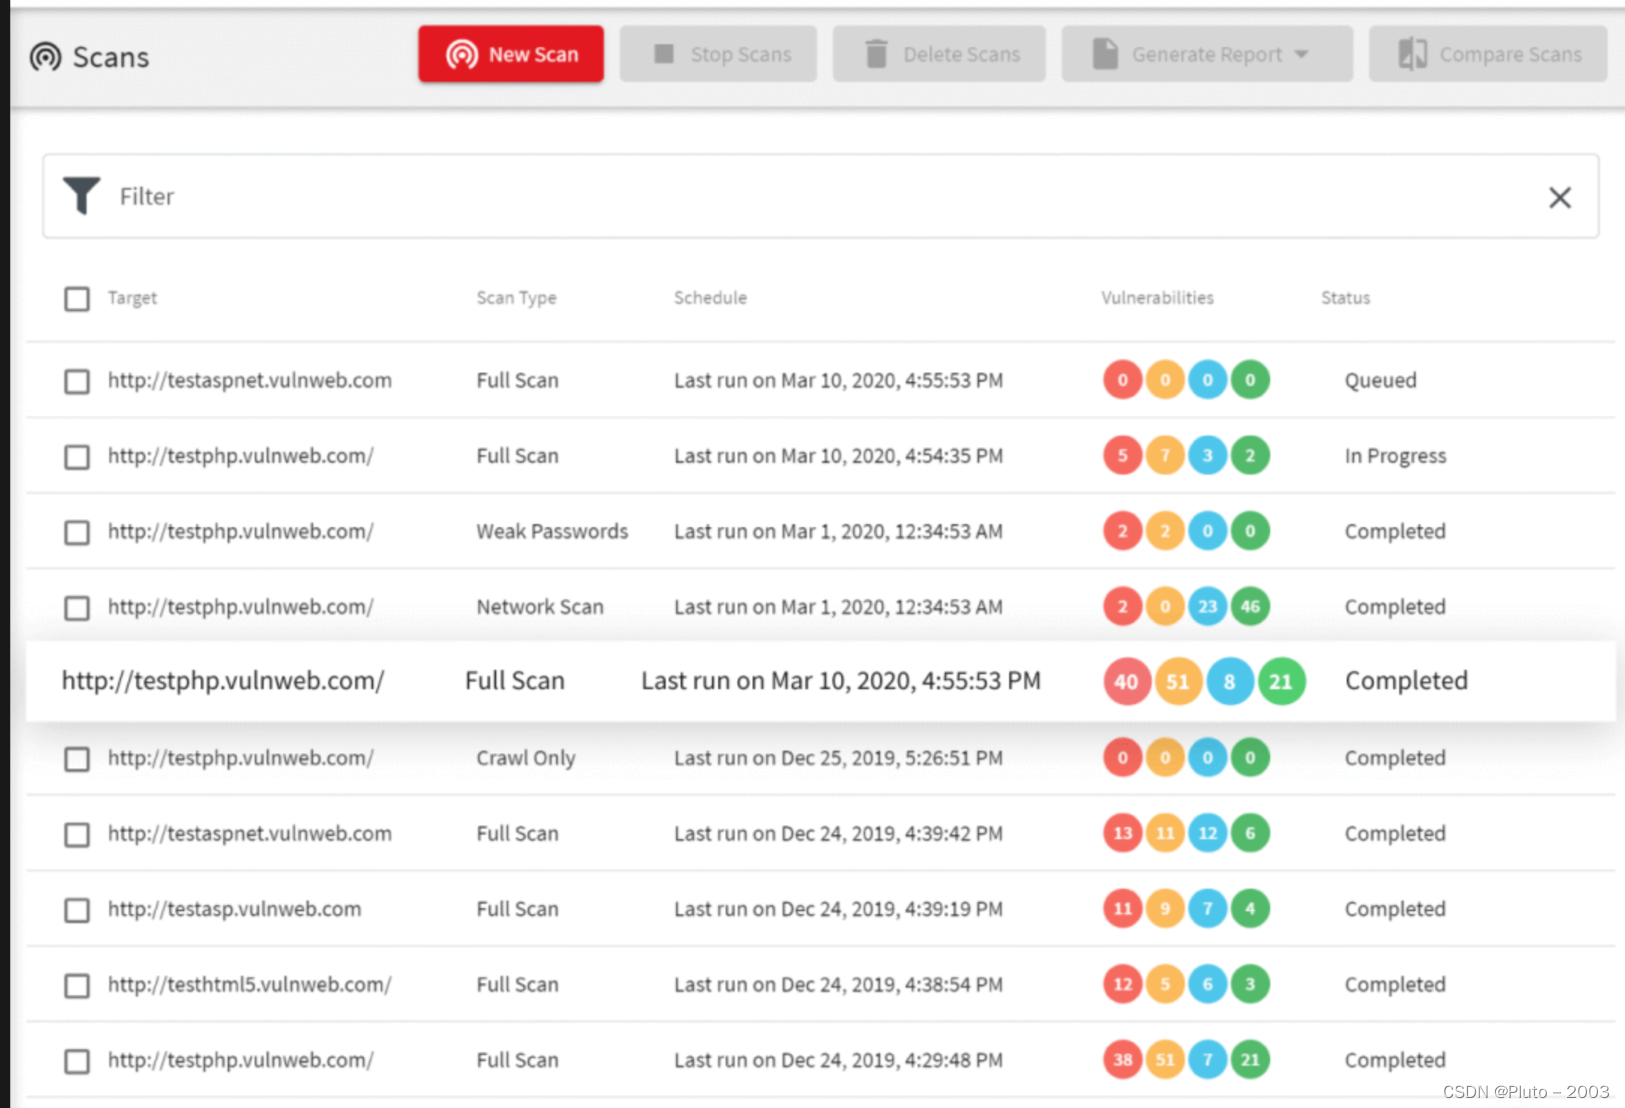
Task: Click red badge 38 in last testphp row
Action: [x=1122, y=1060]
